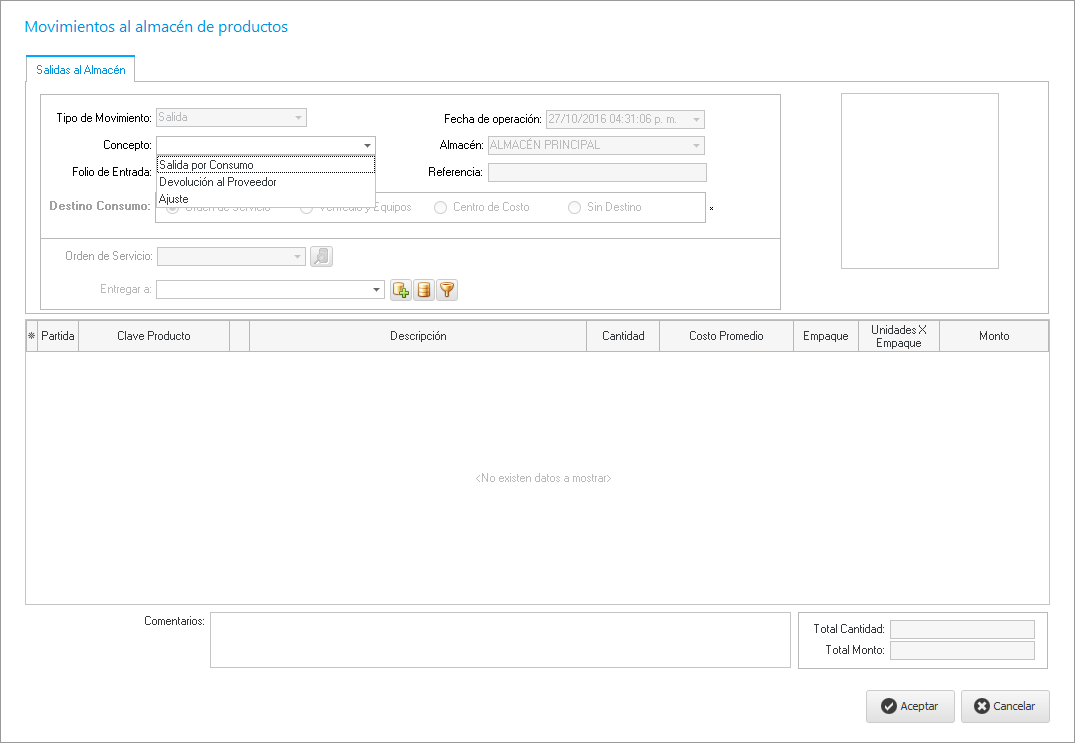Click the database icon next to Entregar a
The width and height of the screenshot is (1075, 743).
[x=424, y=290]
